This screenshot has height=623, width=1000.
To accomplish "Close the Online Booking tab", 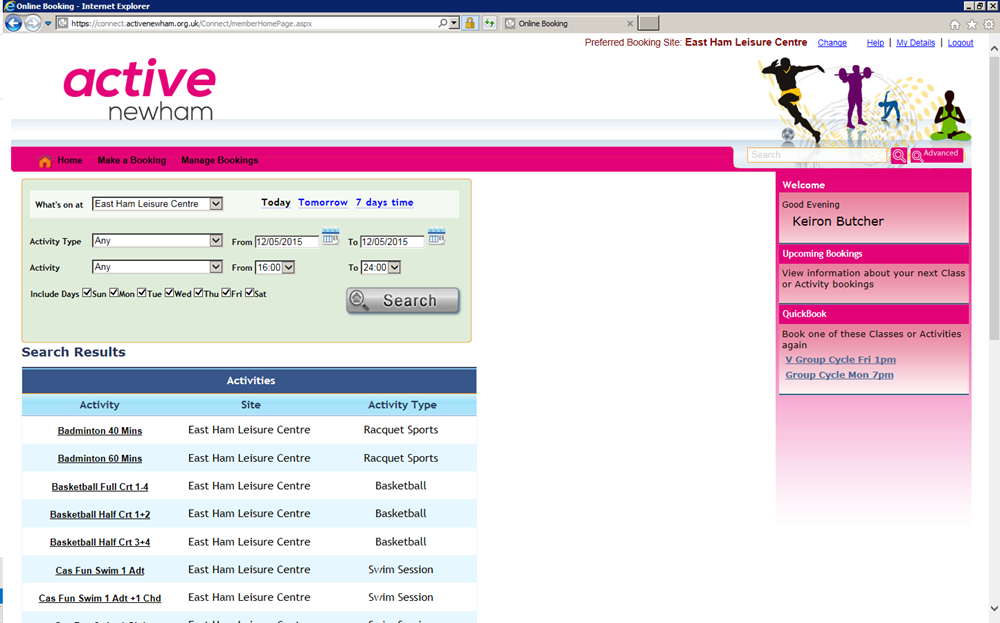I will (630, 24).
